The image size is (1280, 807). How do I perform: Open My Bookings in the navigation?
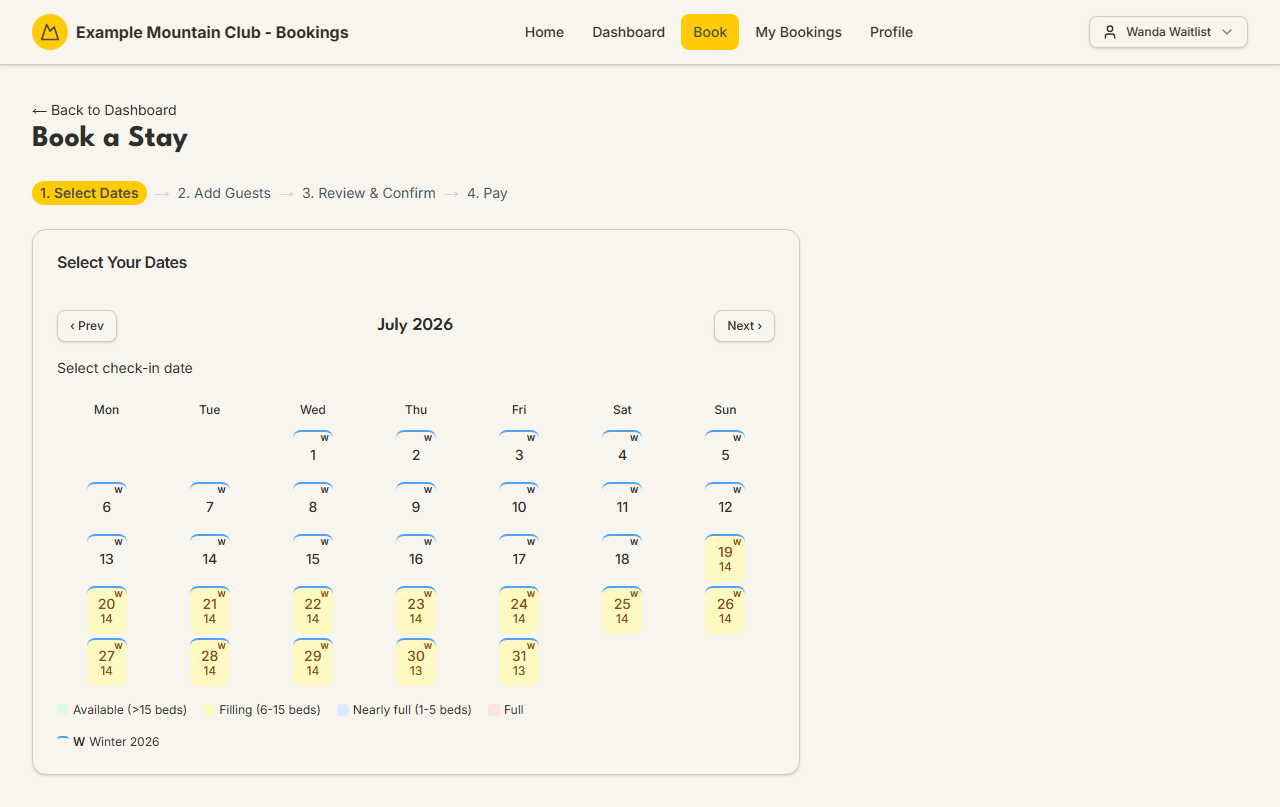pos(798,32)
